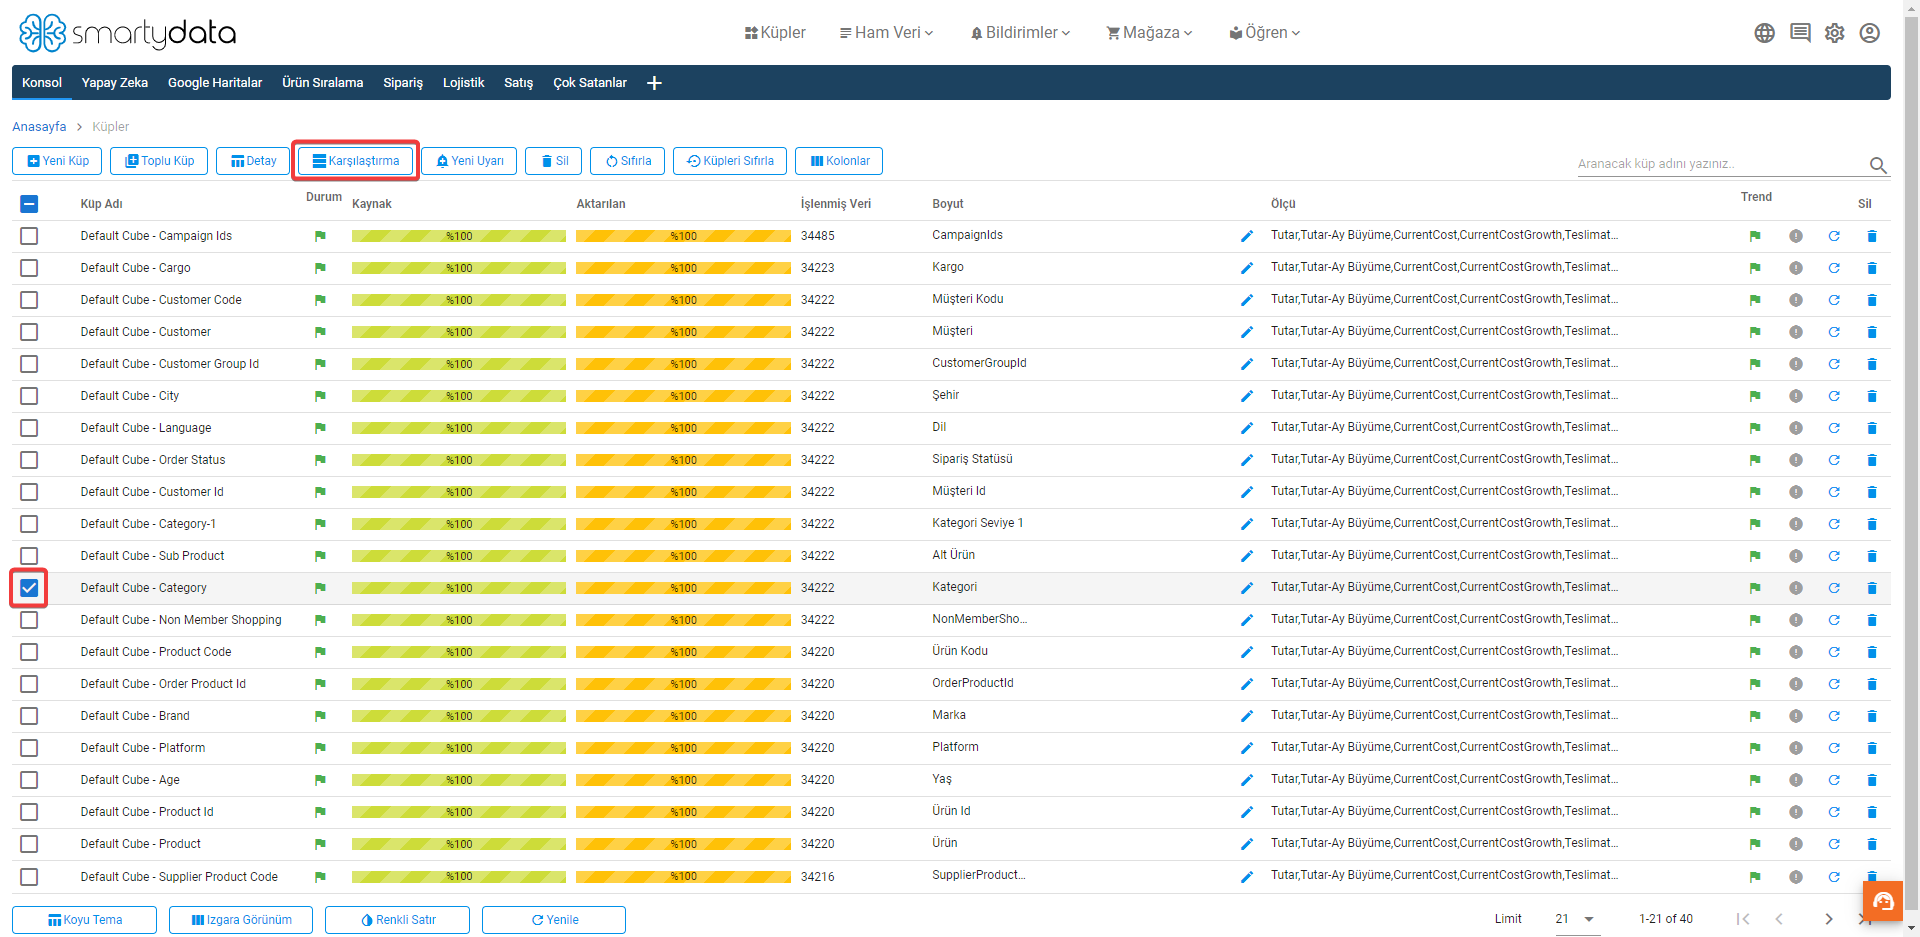Click the Küpleri Sıfırla button
The width and height of the screenshot is (1920, 937).
click(x=730, y=161)
